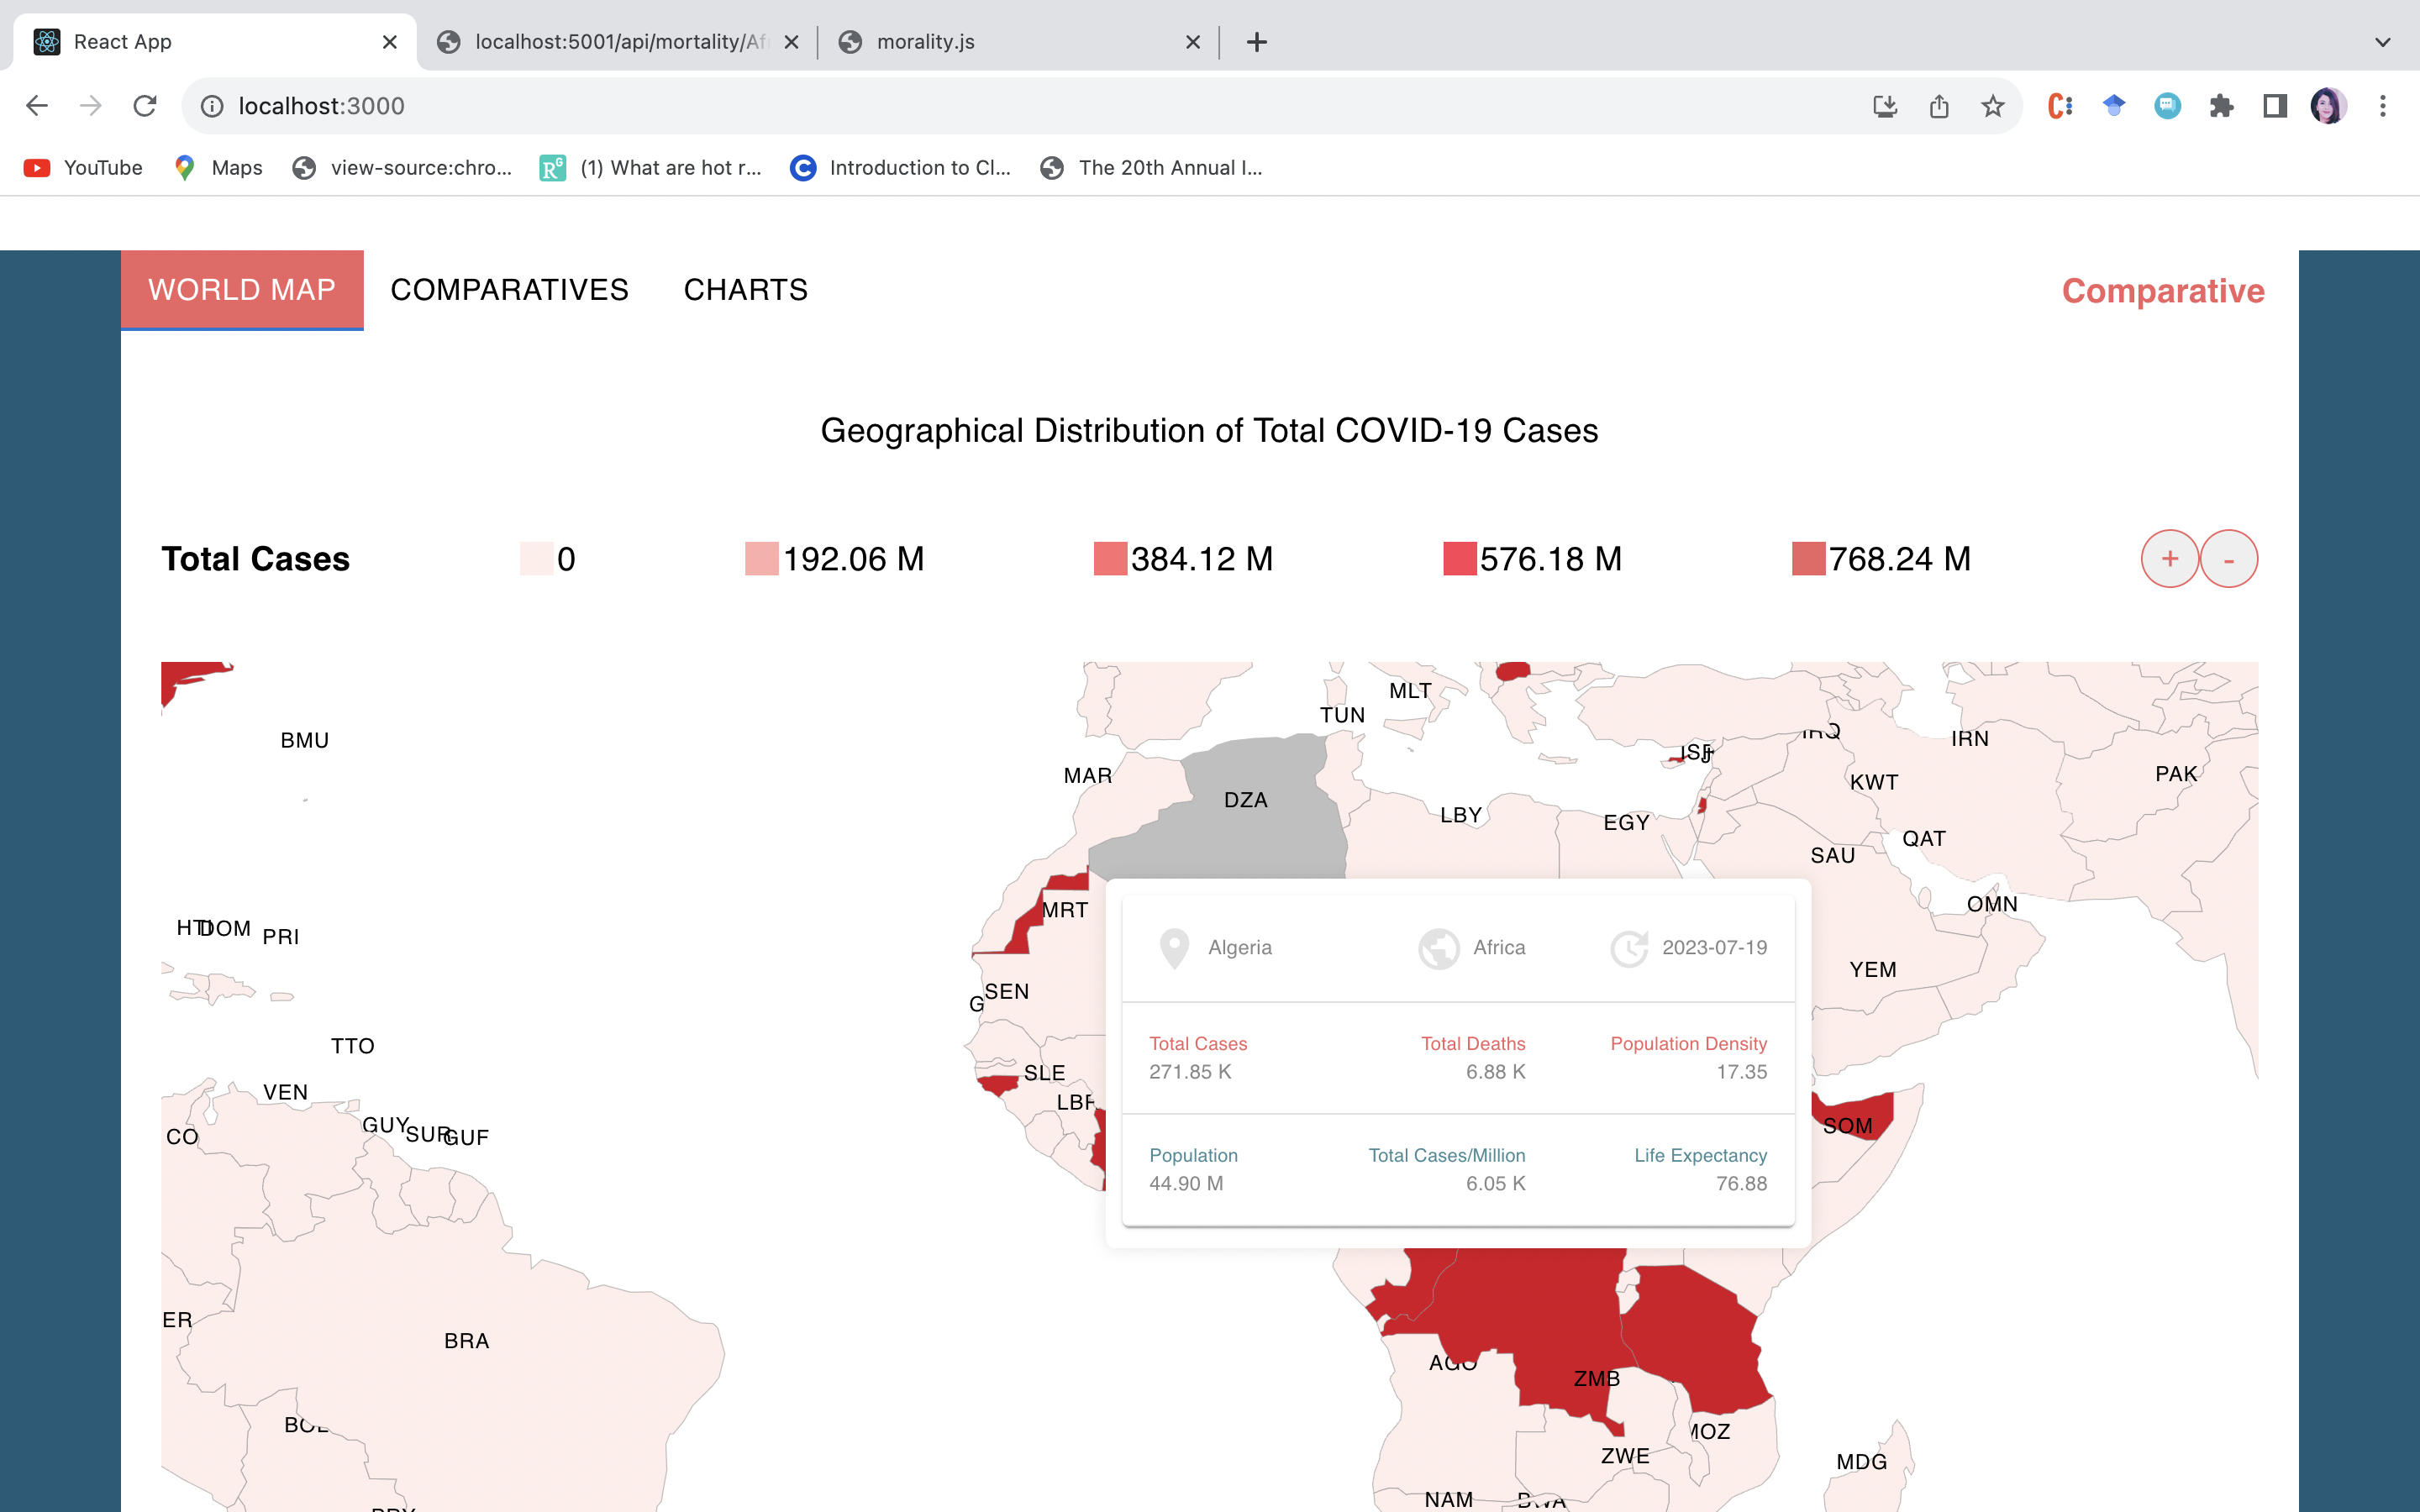
Task: Click the 576.18 M legend color swatch
Action: (x=1459, y=559)
